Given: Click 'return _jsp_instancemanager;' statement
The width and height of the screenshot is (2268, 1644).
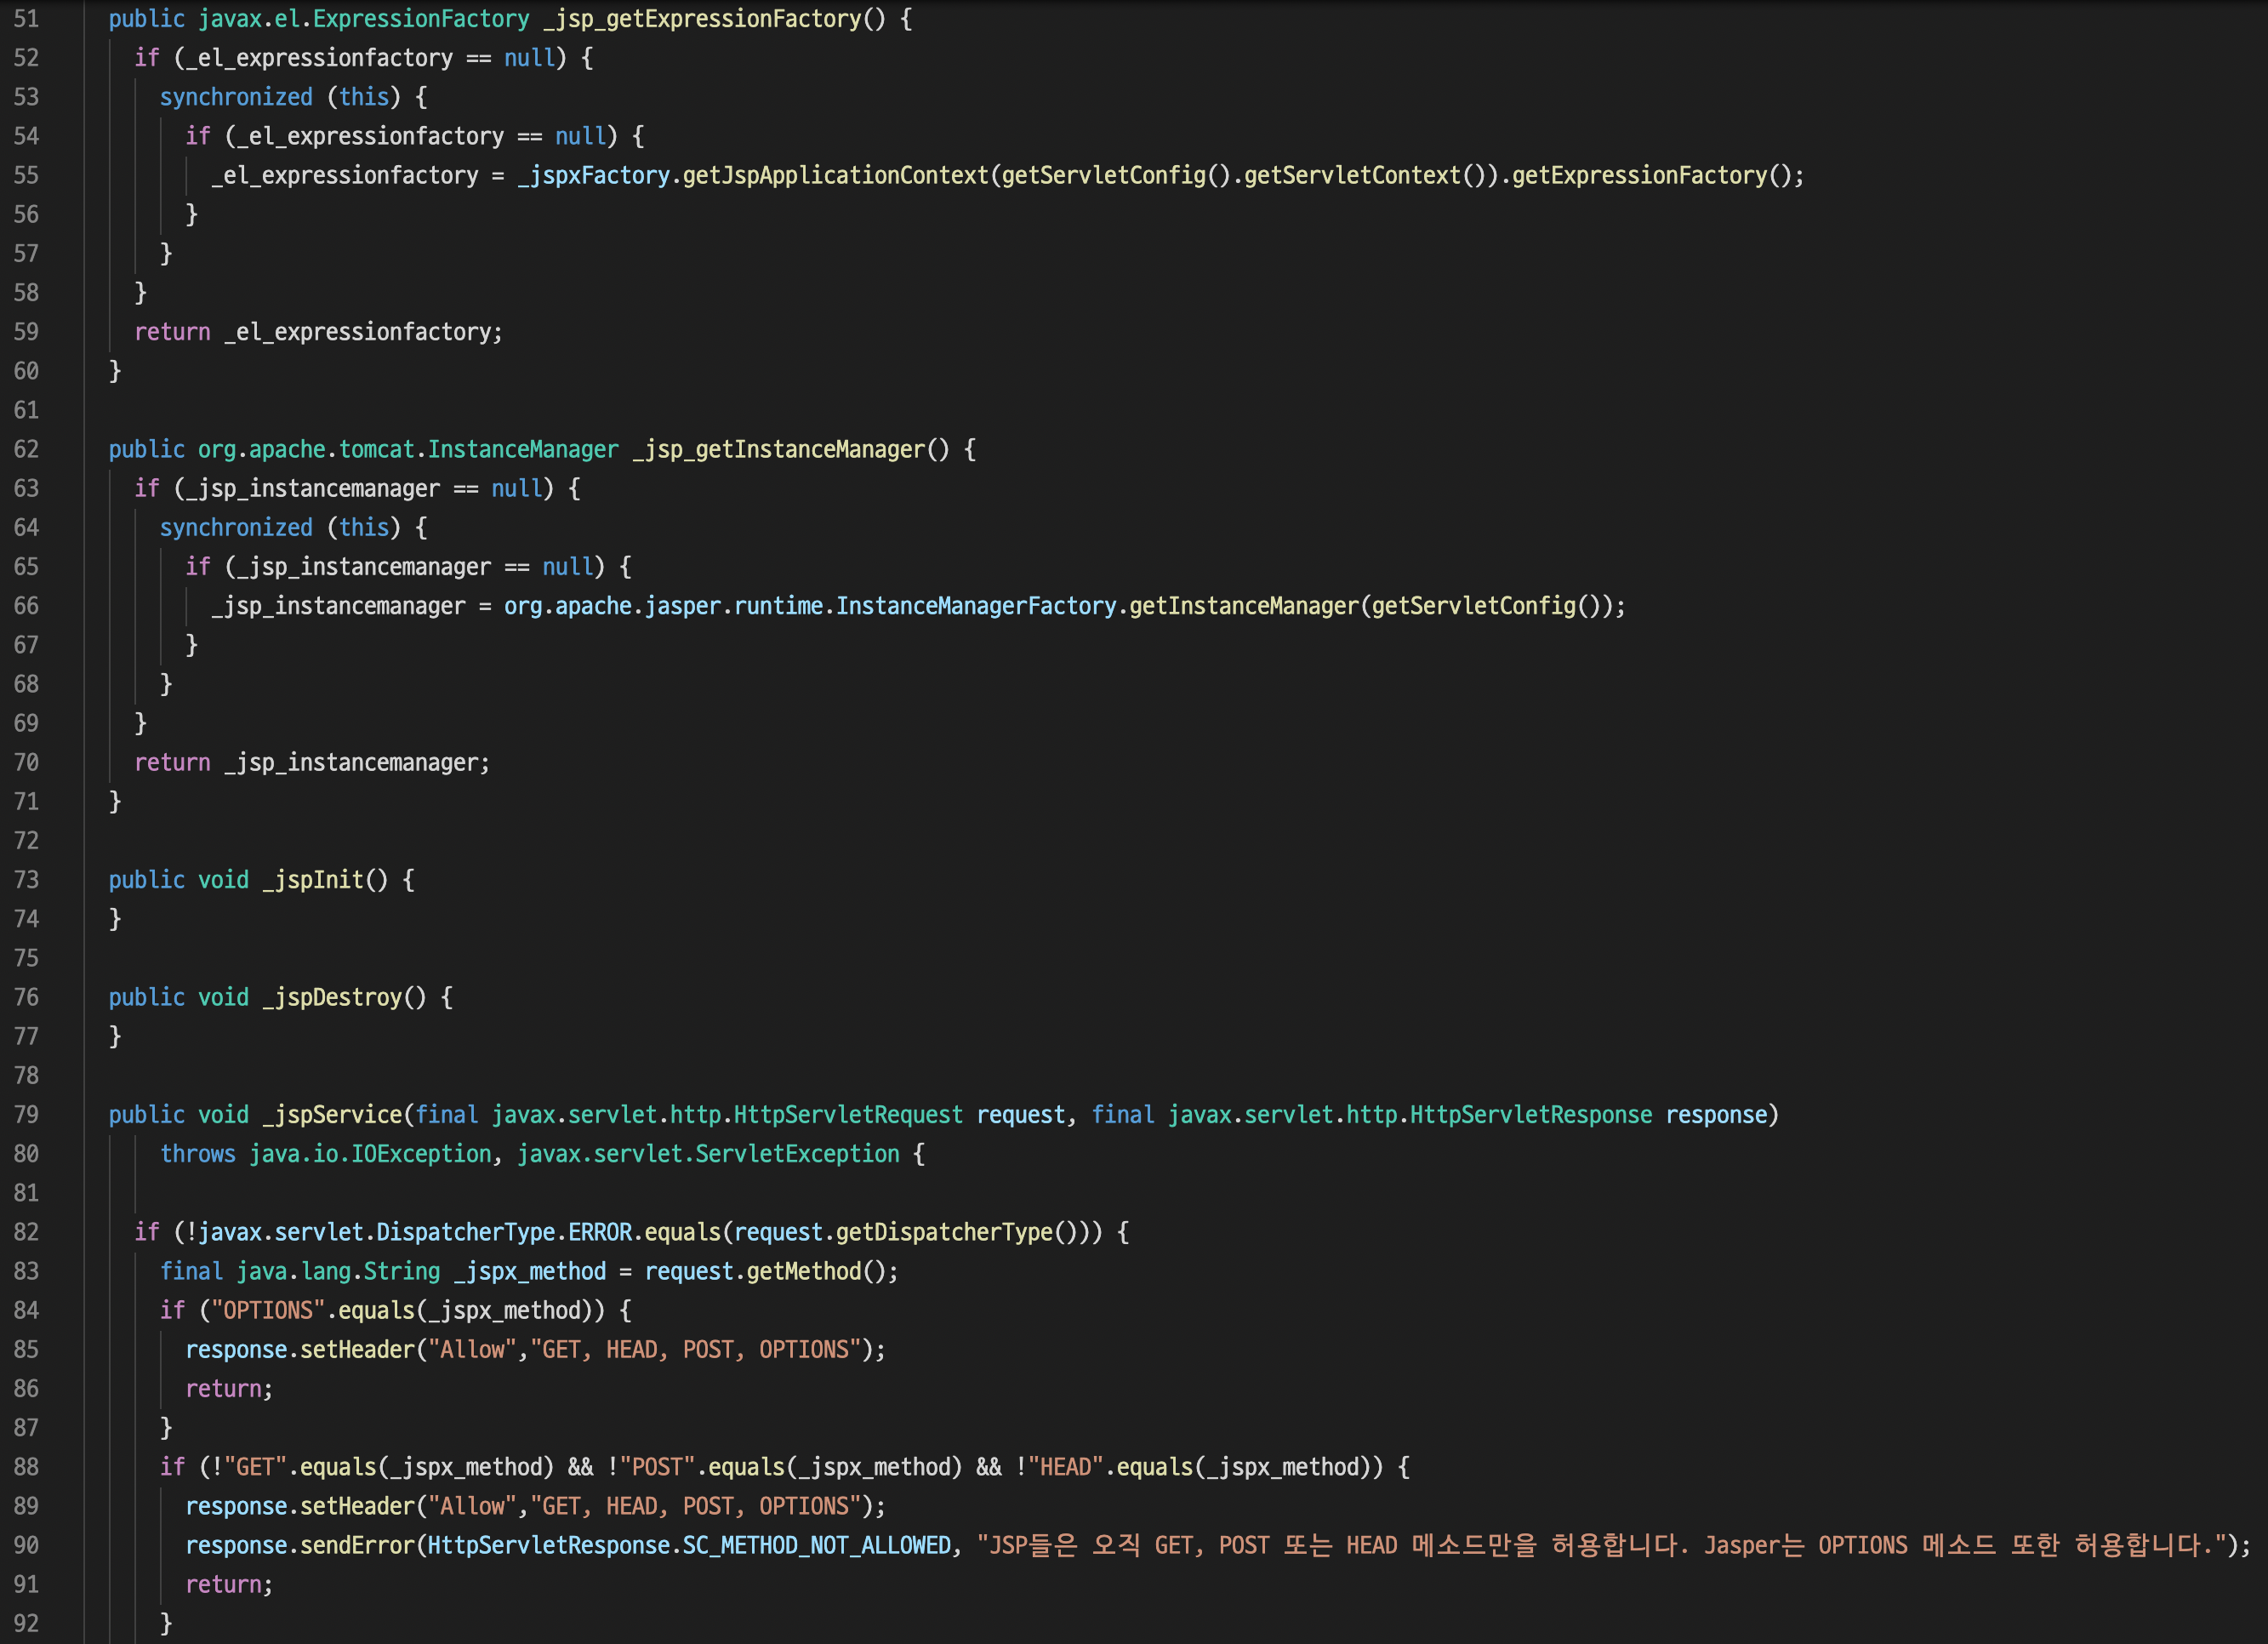Looking at the screenshot, I should click(313, 762).
